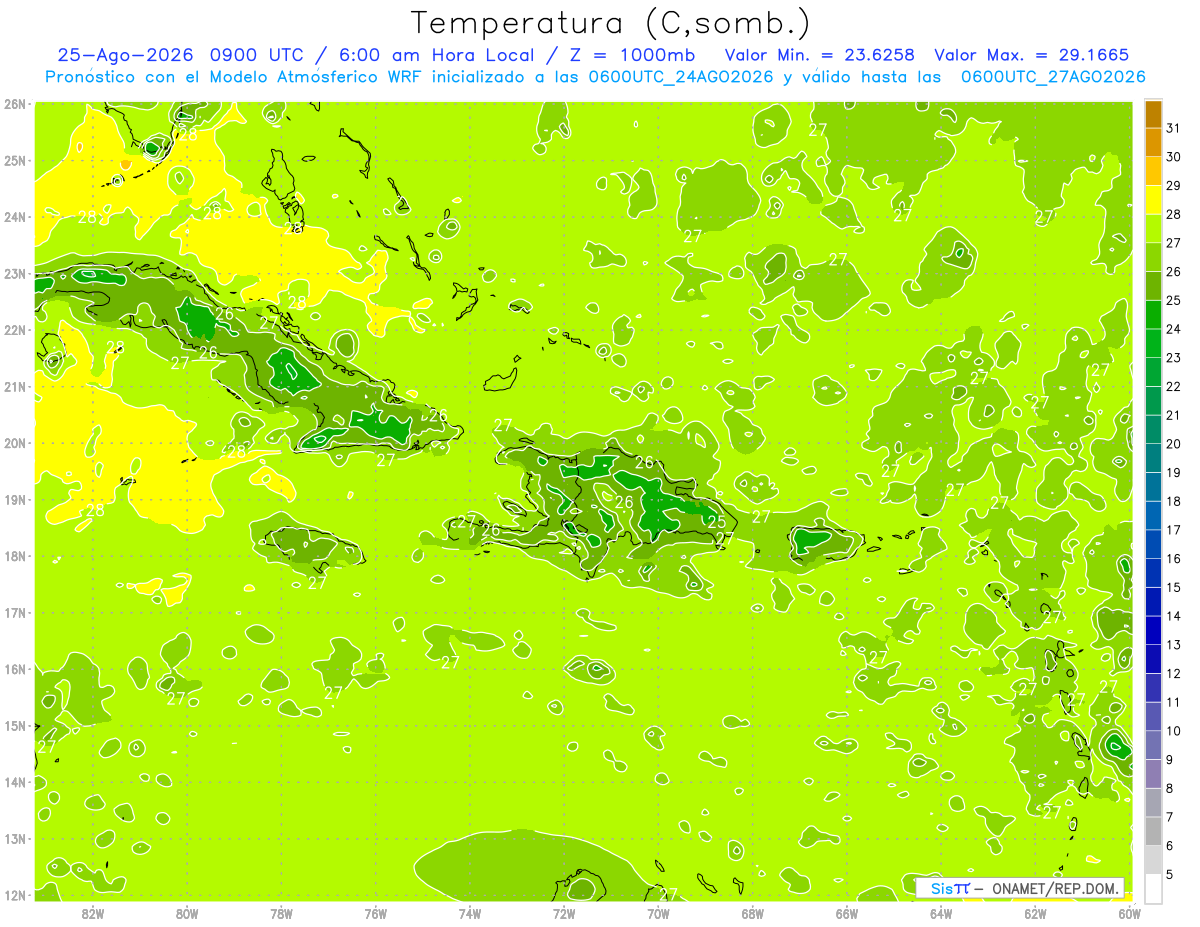Click the '25' contour label over Hispaniola

(717, 521)
